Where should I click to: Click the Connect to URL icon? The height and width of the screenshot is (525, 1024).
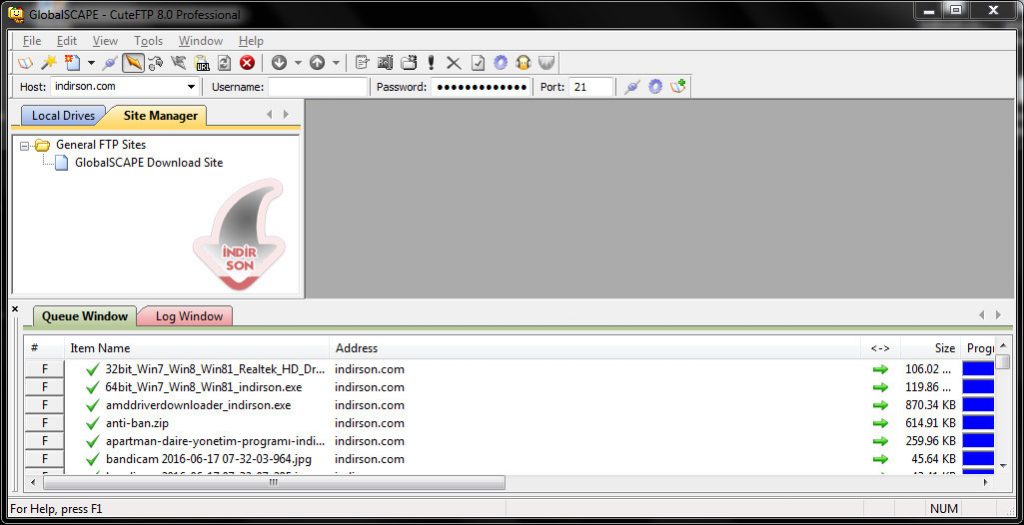click(202, 63)
